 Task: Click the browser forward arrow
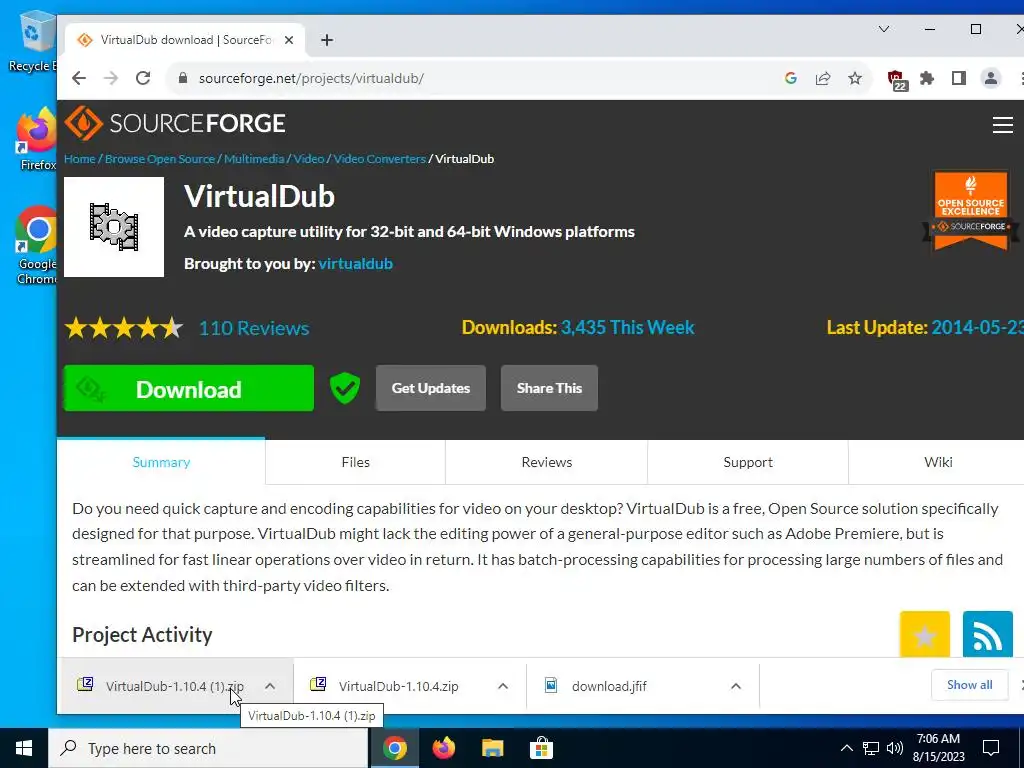[111, 78]
